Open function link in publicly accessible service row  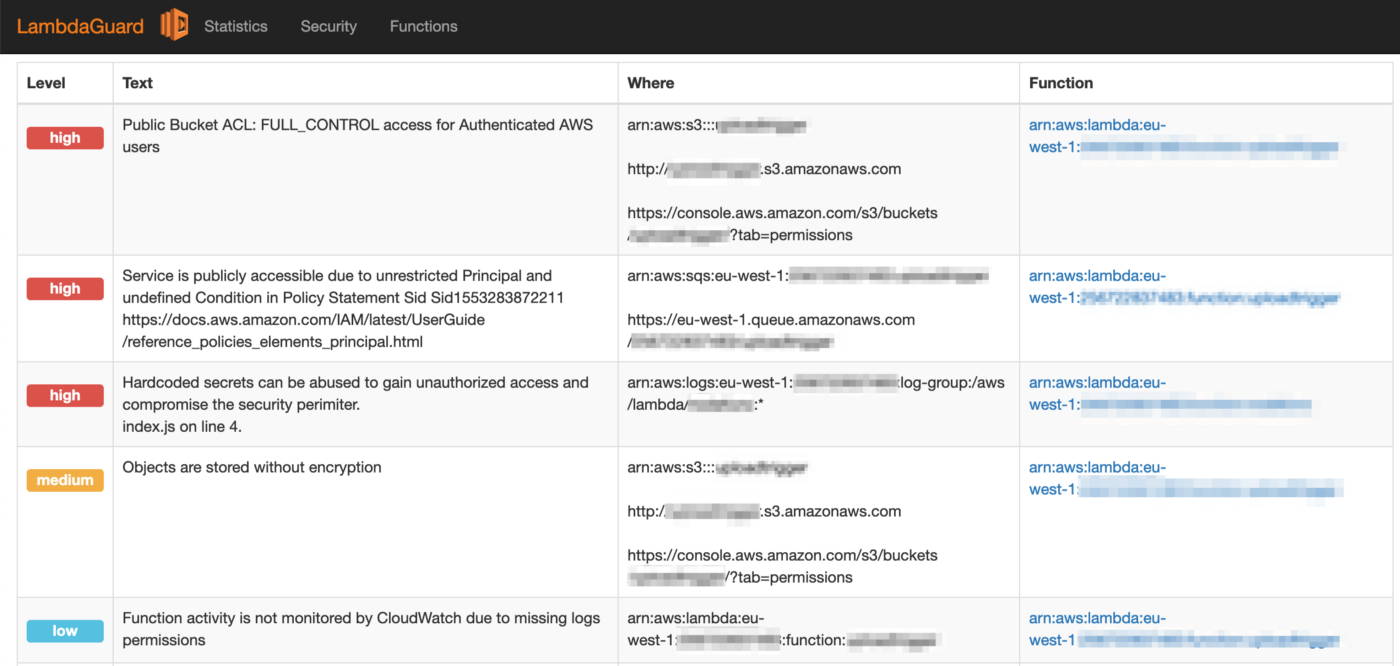coord(1184,287)
